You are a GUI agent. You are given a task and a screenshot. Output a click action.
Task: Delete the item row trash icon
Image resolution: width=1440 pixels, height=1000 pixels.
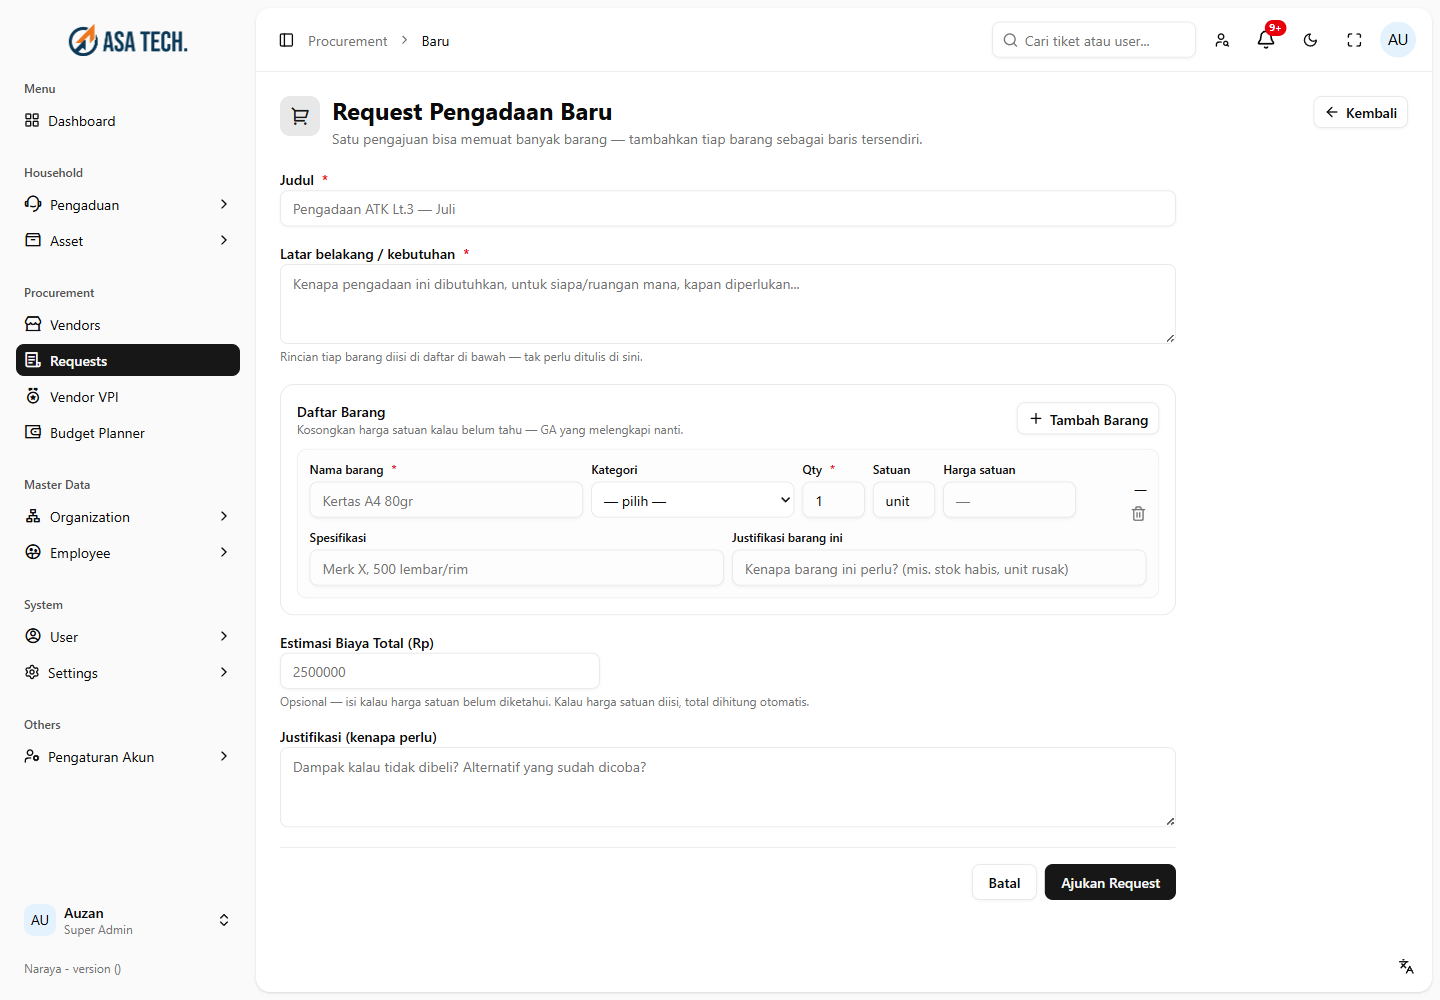1138,513
